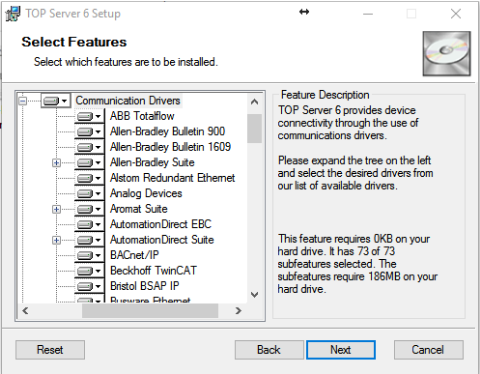The height and width of the screenshot is (374, 480).
Task: Select AutomationDirect EBC entry
Action: coord(161,224)
